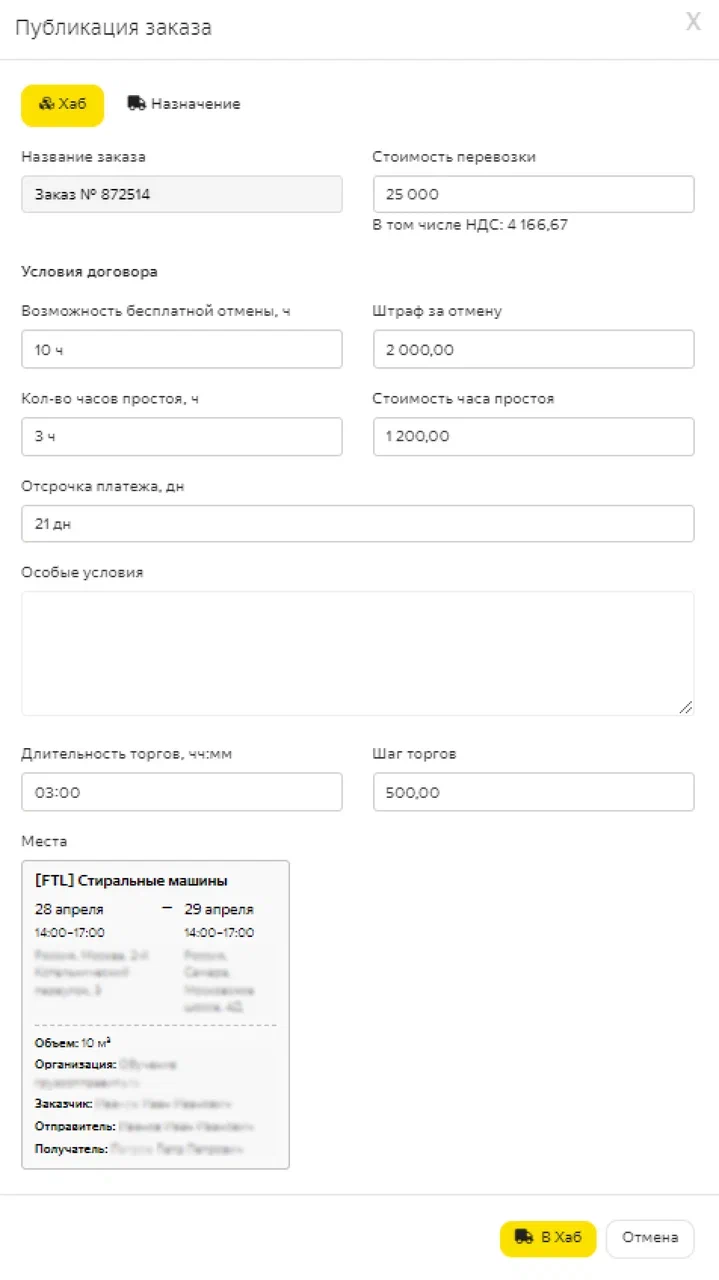The width and height of the screenshot is (719, 1280).
Task: Switch to the Назначение tab
Action: [184, 104]
